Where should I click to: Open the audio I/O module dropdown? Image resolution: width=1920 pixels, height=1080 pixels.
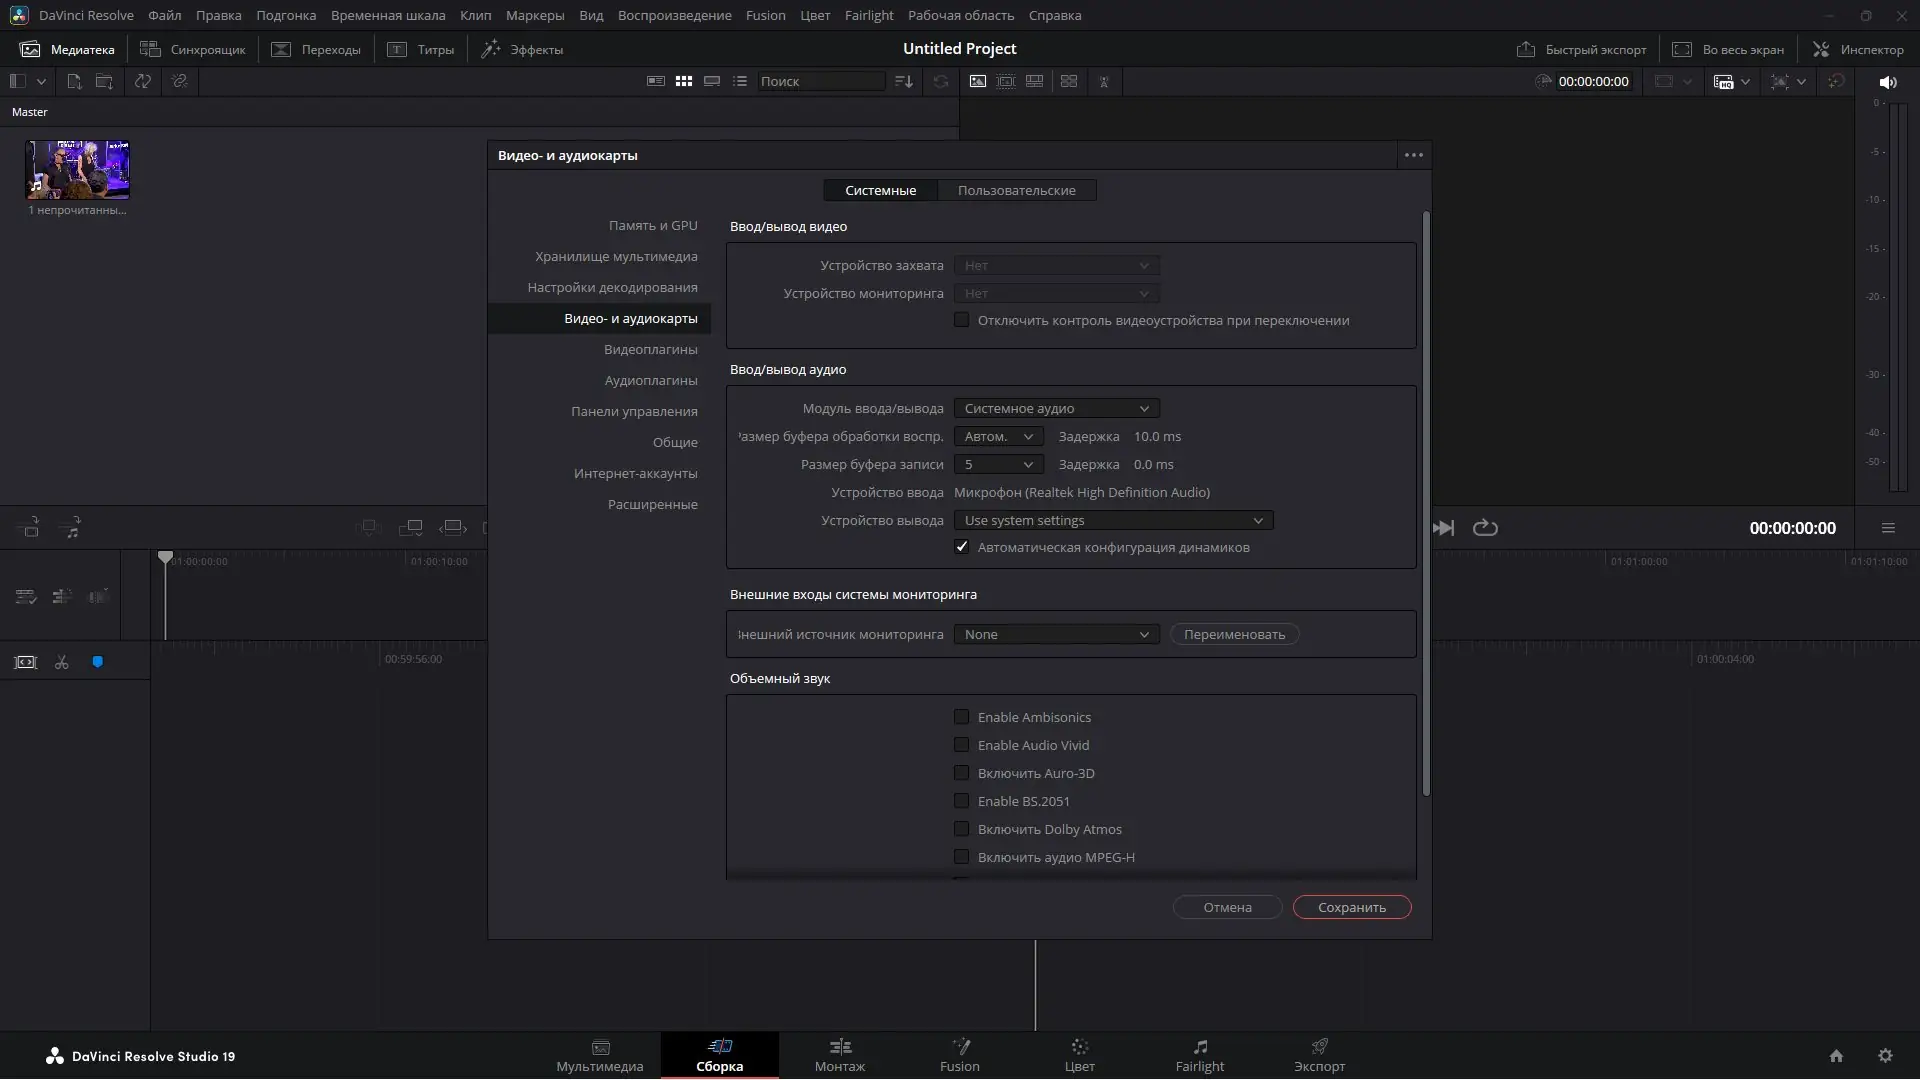[x=1056, y=408]
